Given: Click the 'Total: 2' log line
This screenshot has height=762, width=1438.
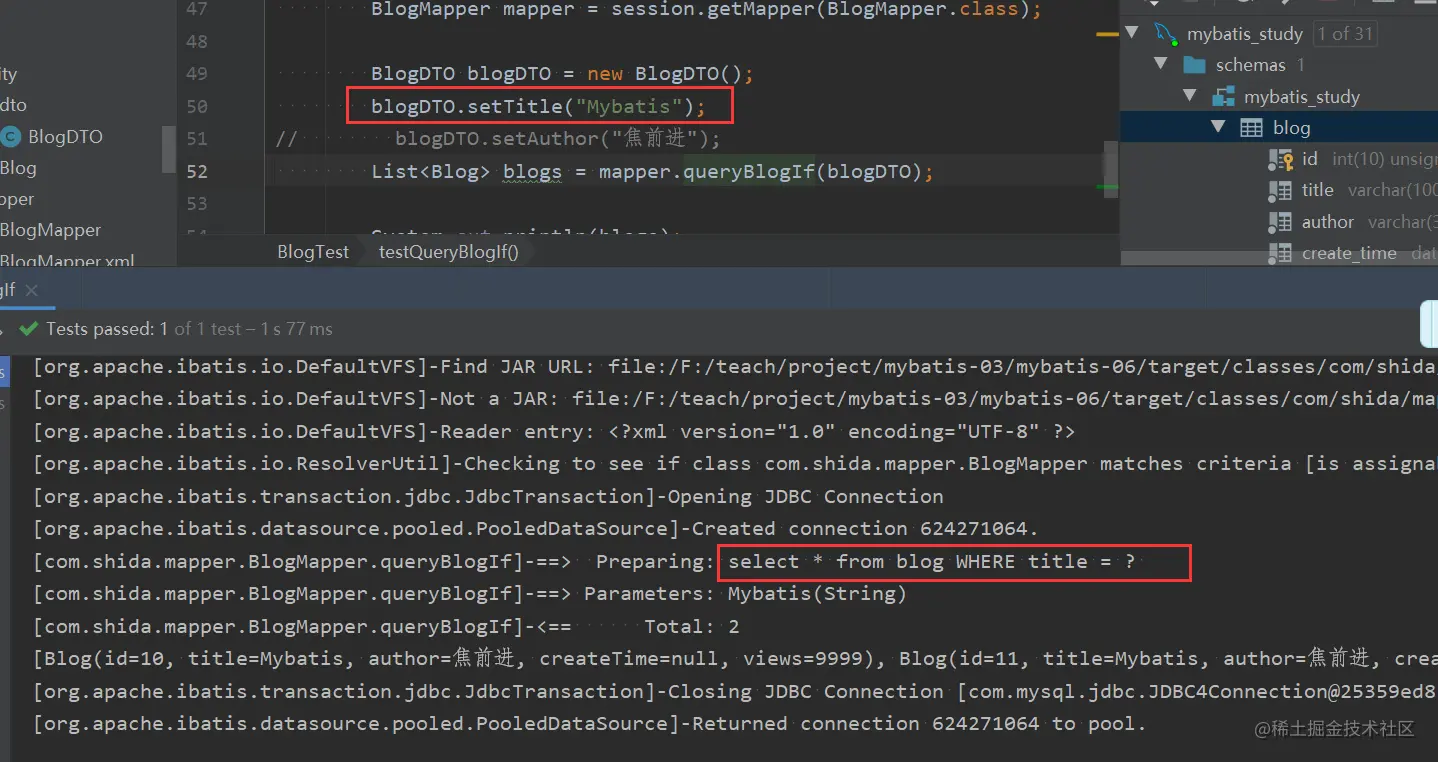Looking at the screenshot, I should tap(386, 626).
